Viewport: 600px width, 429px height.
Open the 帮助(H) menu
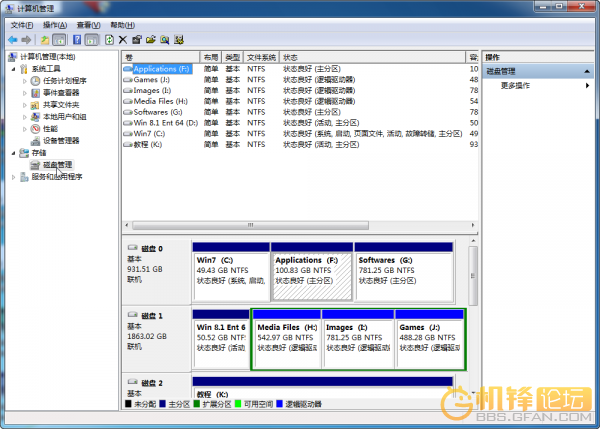tap(122, 25)
